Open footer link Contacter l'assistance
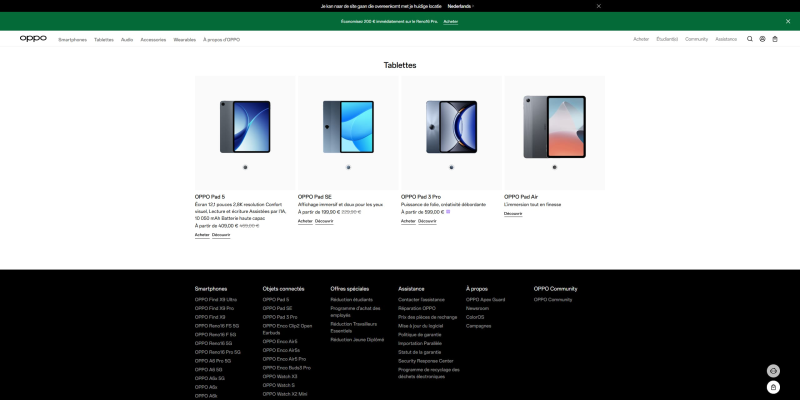Screen dimensions: 800x400 click(421, 299)
